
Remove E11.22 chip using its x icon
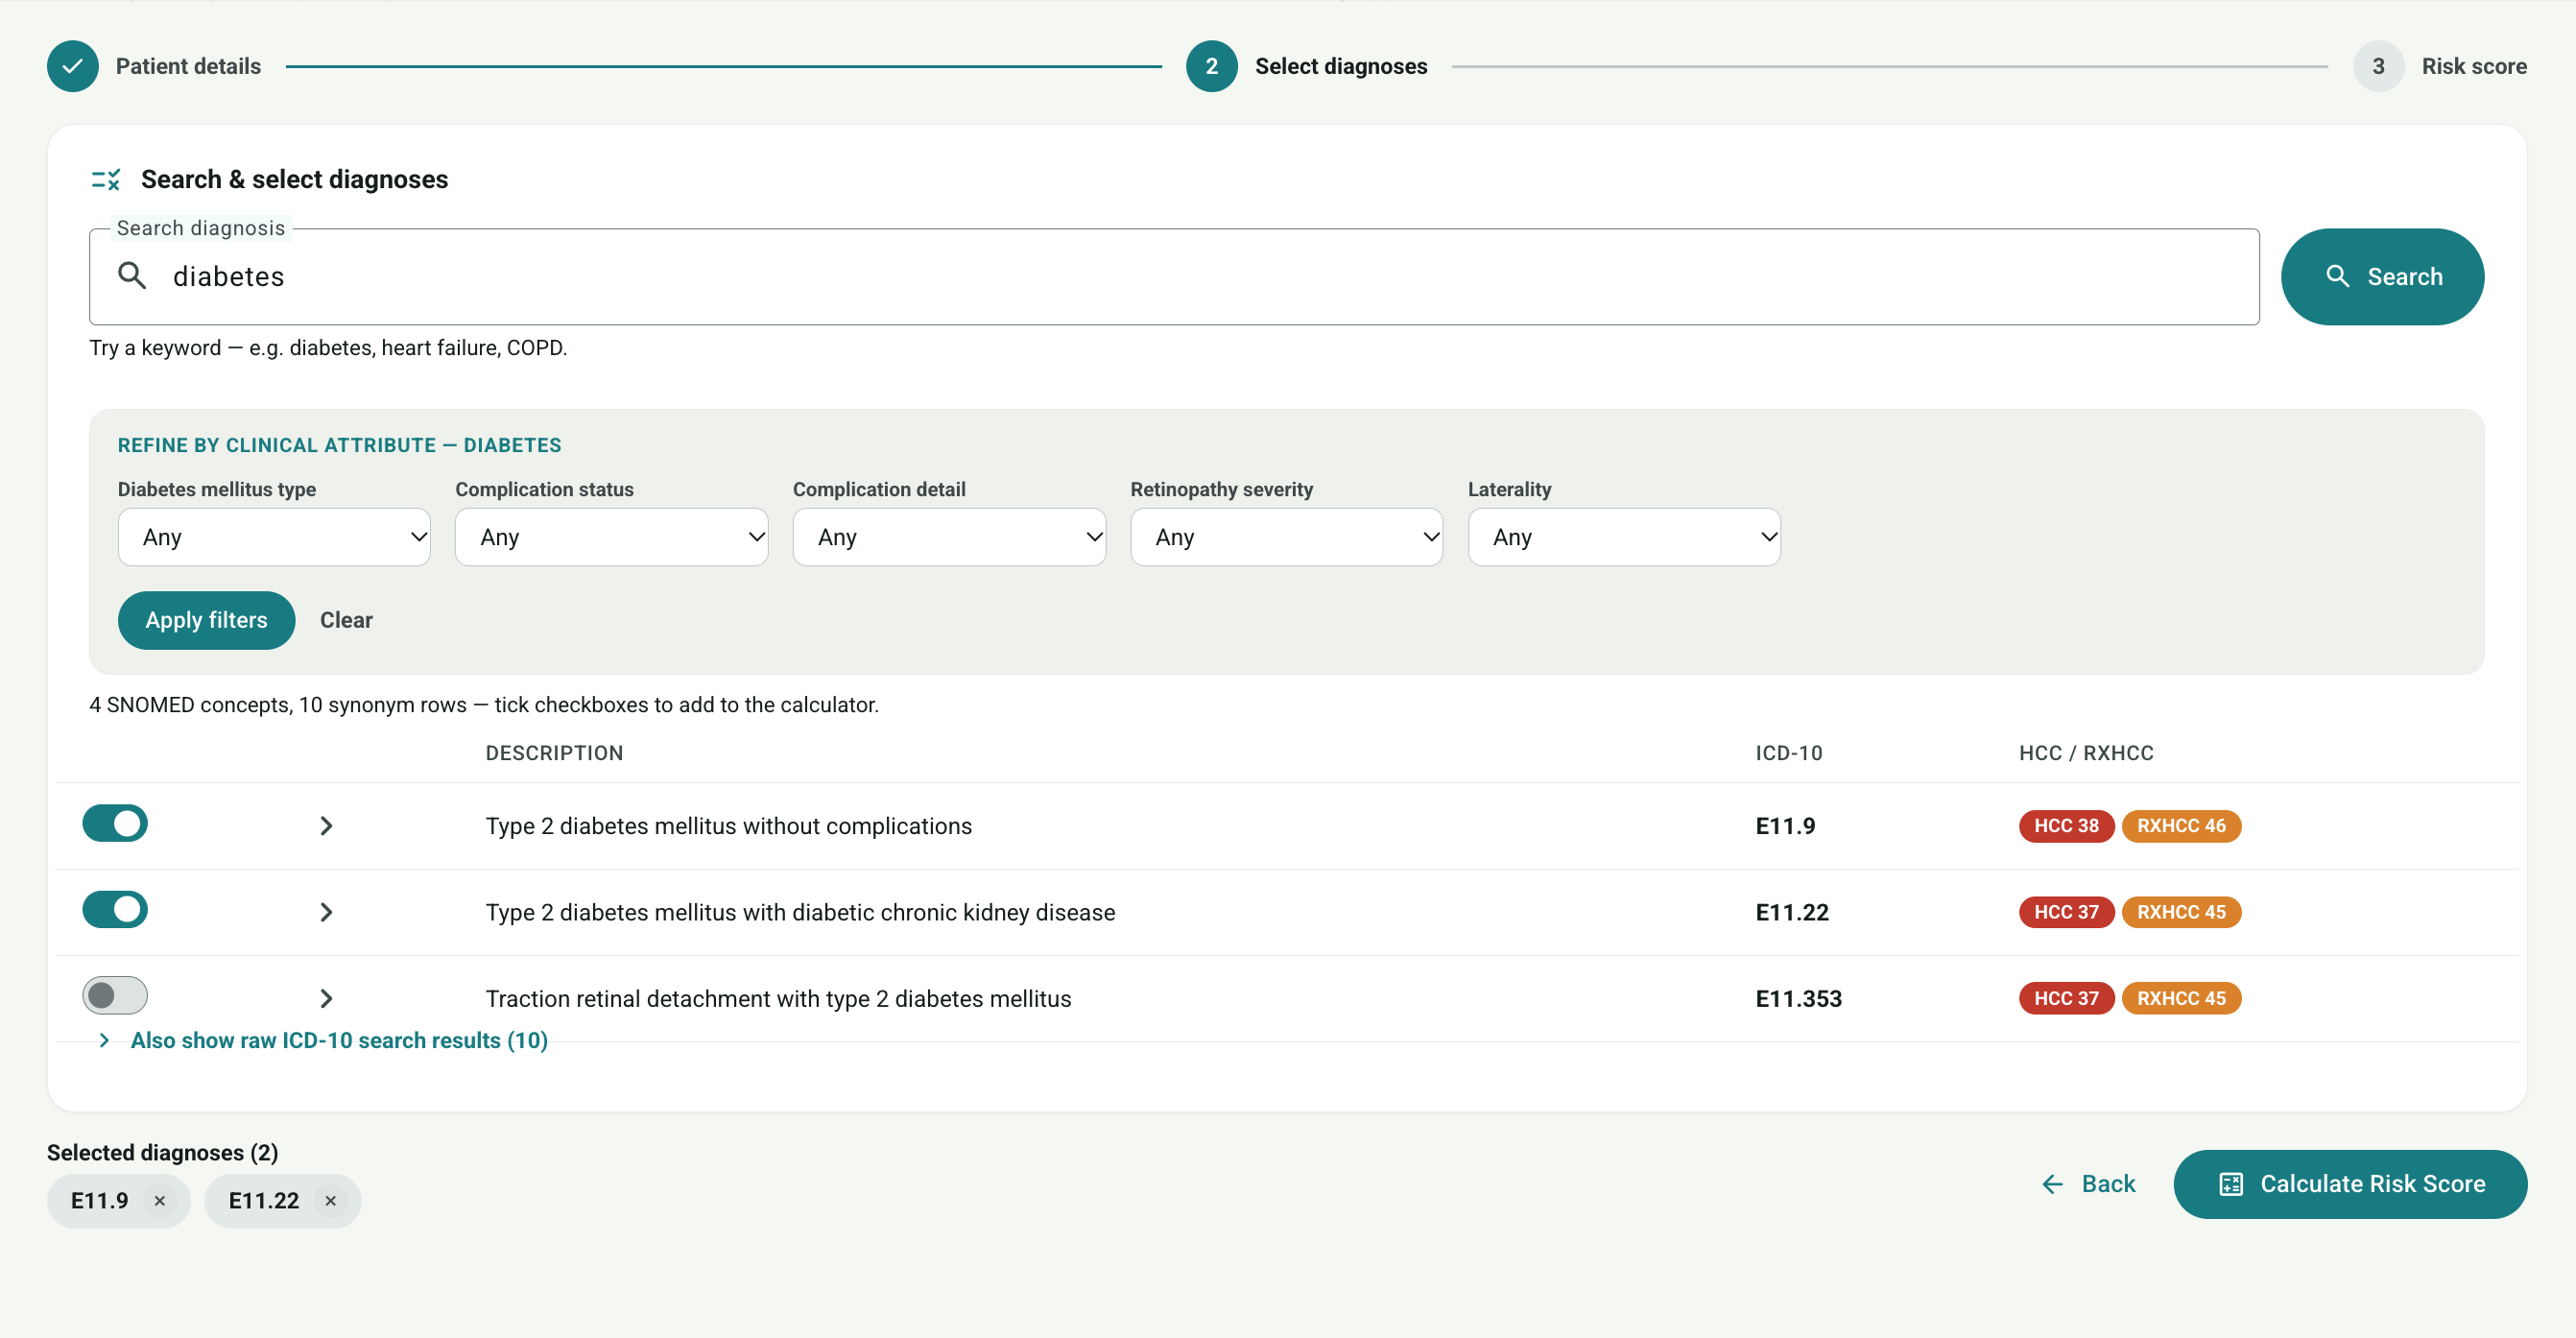(x=330, y=1200)
